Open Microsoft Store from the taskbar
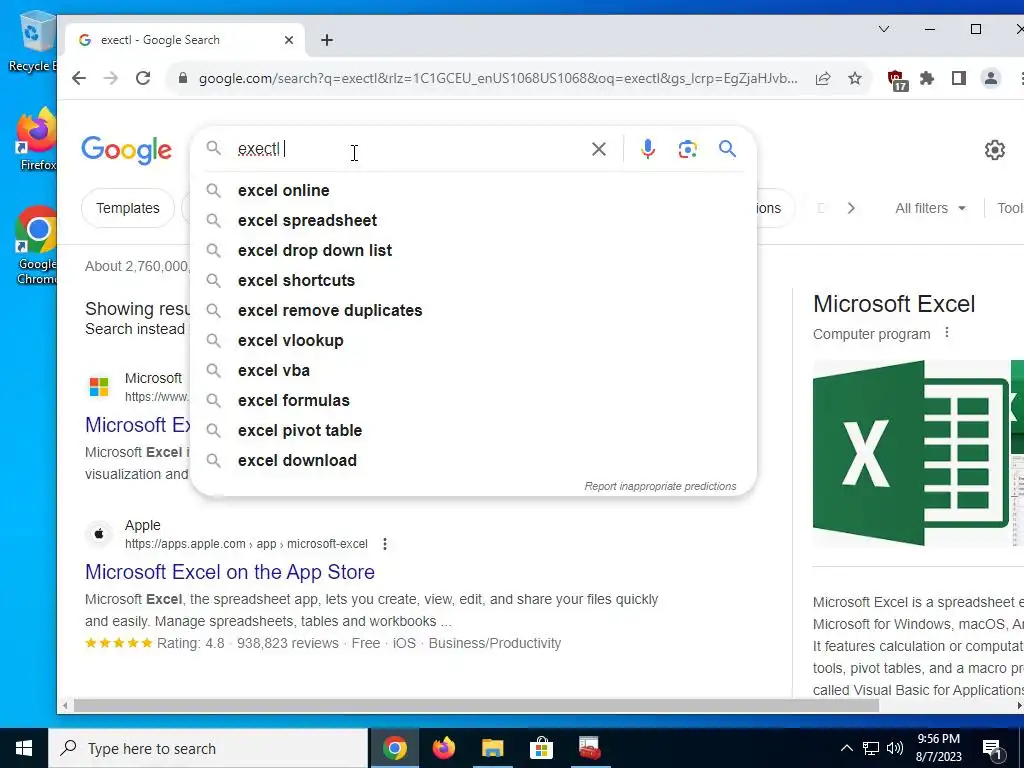 tap(541, 748)
